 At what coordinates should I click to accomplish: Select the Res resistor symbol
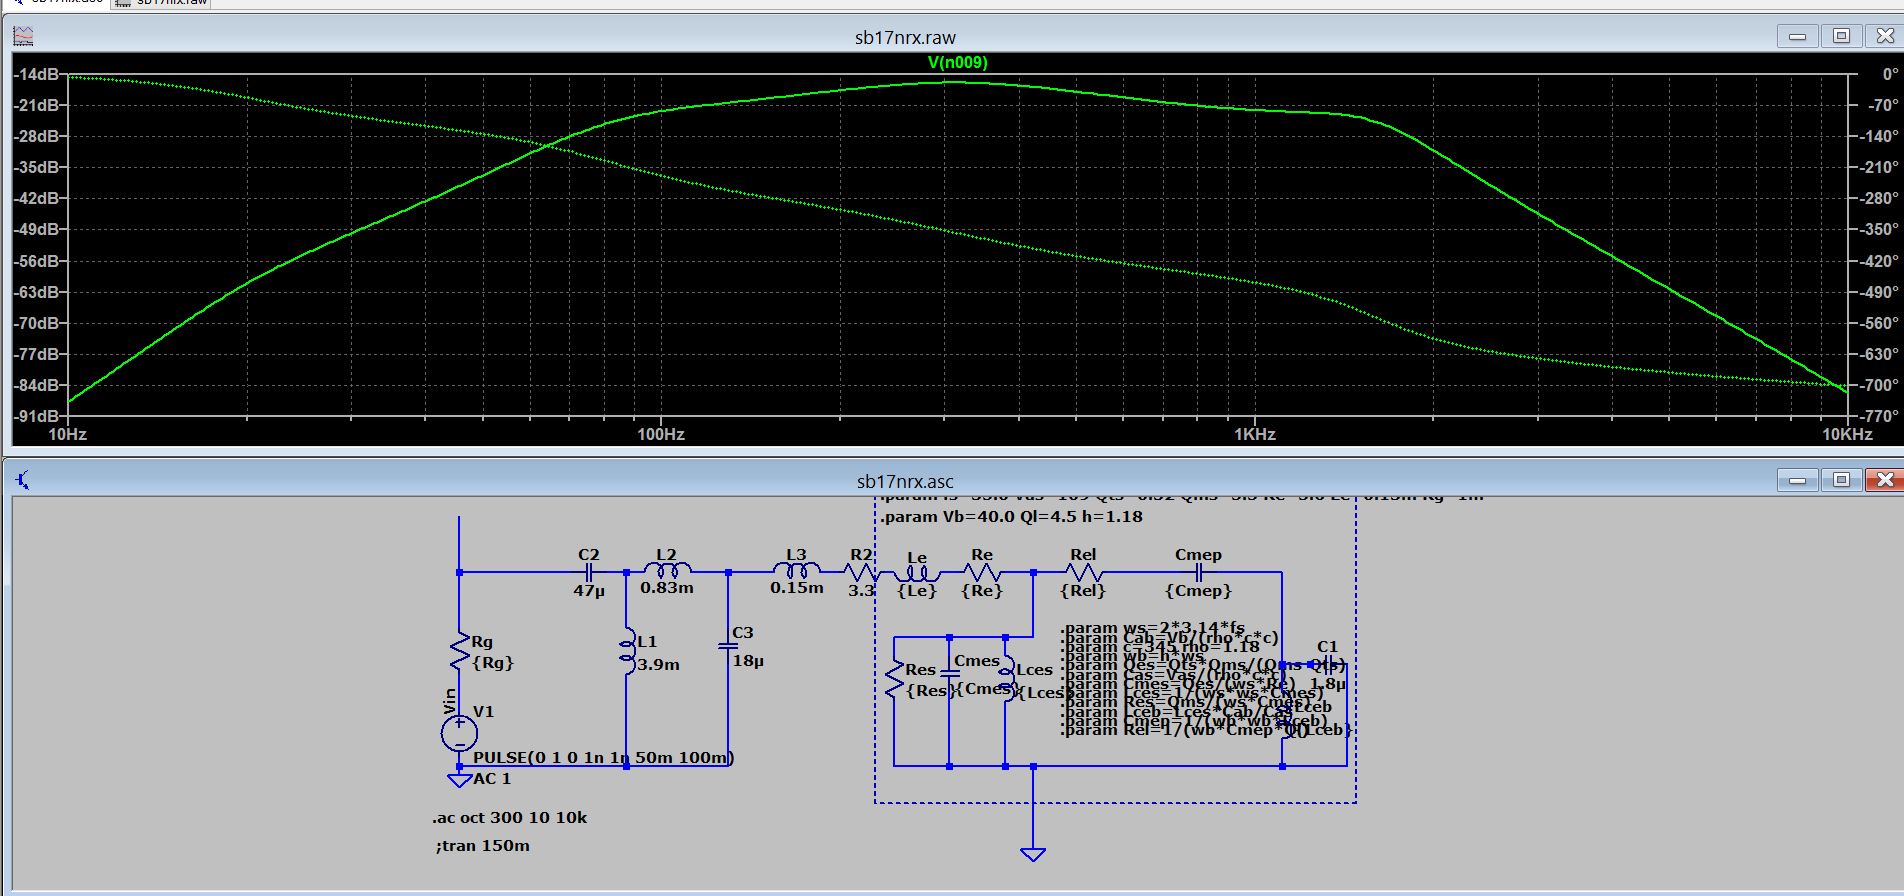coord(894,679)
